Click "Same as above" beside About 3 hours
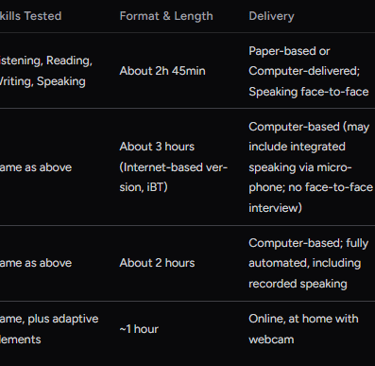The width and height of the screenshot is (375, 366). point(36,167)
